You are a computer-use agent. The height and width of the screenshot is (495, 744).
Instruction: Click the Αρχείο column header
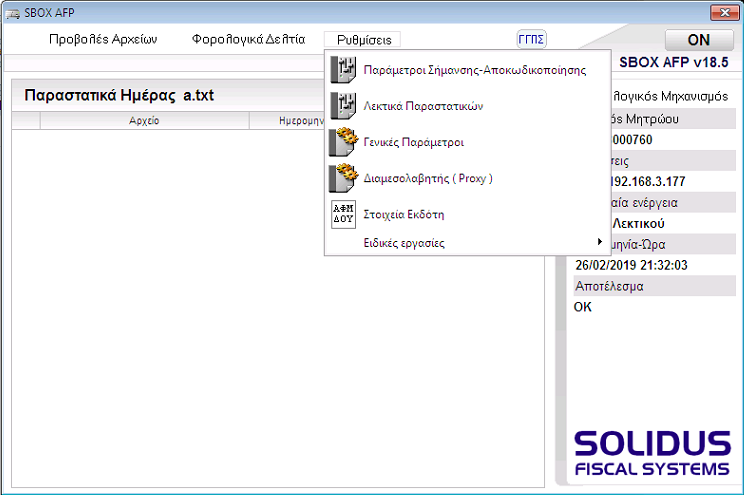[x=144, y=121]
